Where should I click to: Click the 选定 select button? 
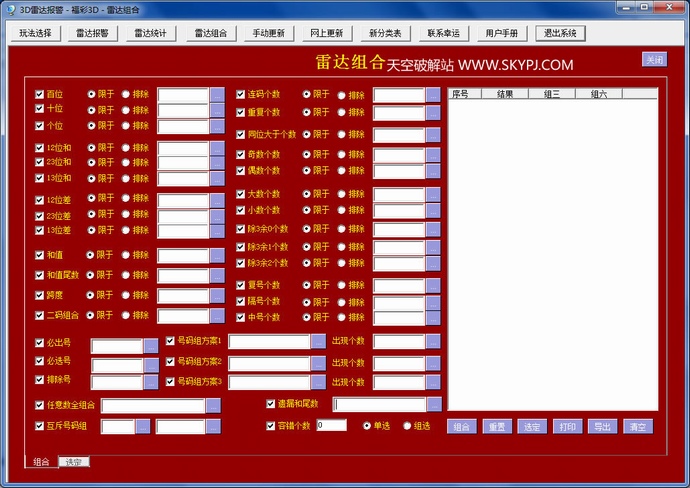click(x=532, y=427)
